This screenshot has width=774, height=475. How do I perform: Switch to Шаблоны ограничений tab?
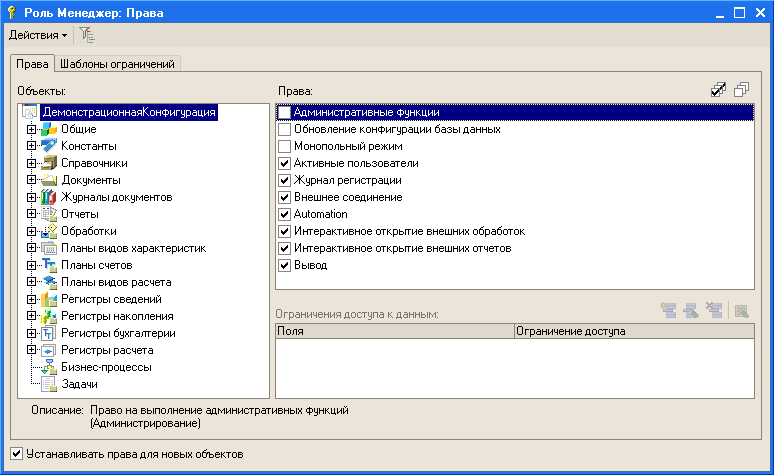[117, 64]
